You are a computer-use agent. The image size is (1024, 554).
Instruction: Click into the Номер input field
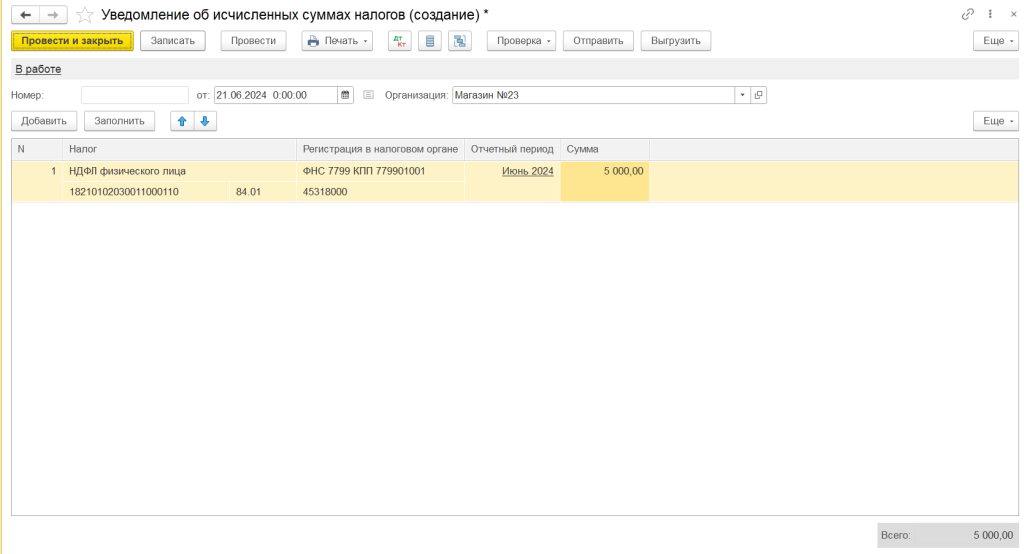[x=134, y=95]
